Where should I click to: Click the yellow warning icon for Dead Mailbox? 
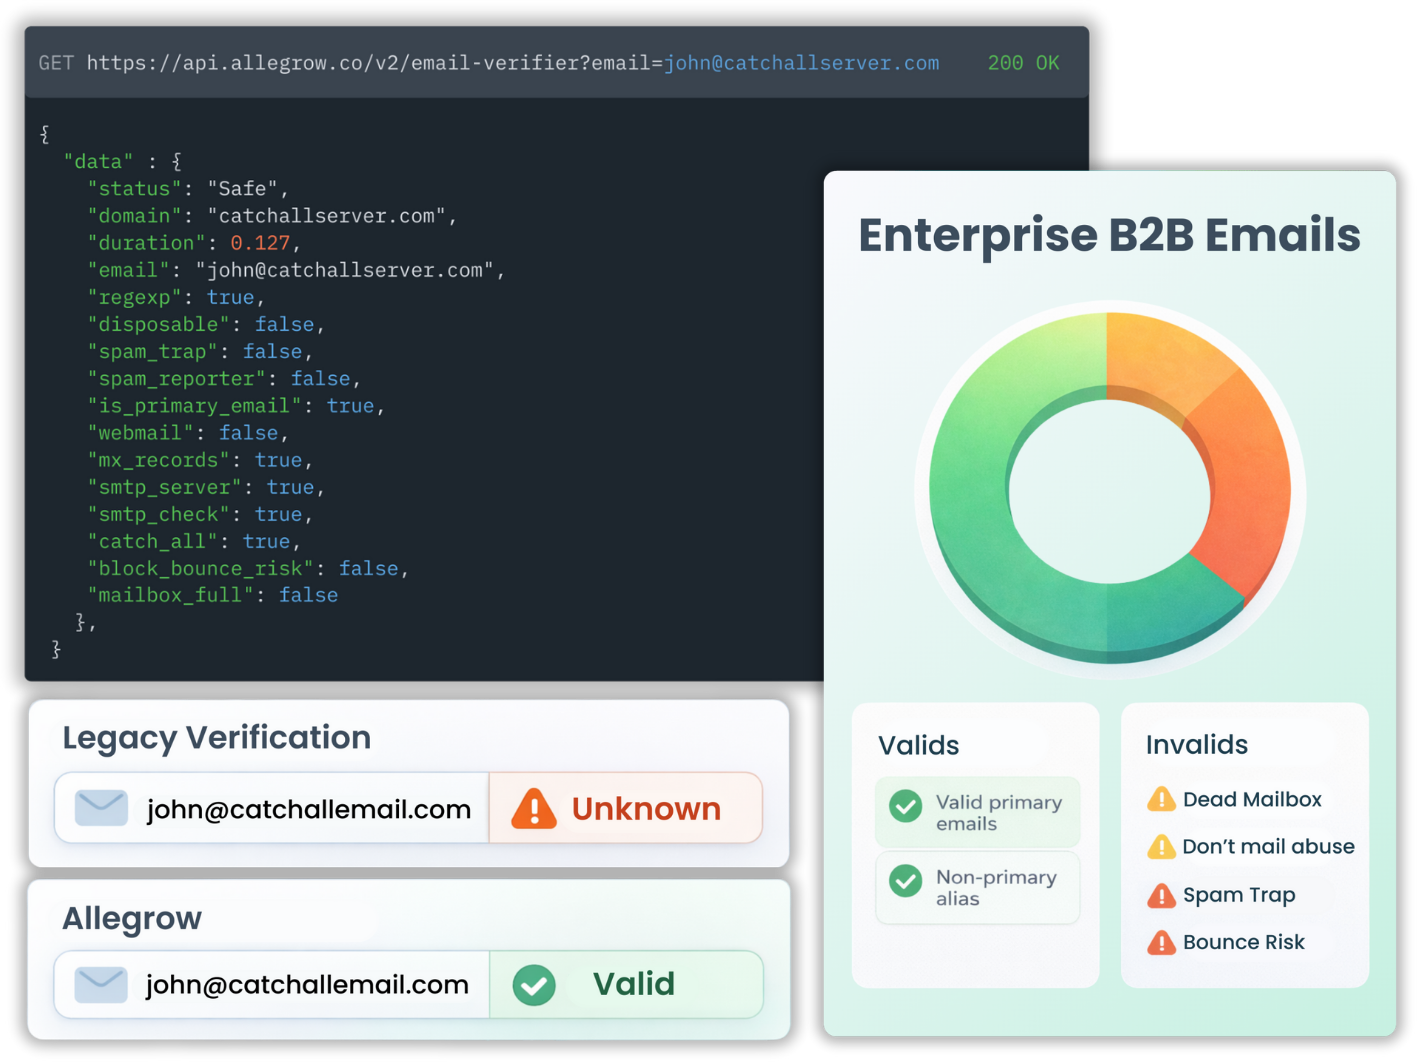click(x=1161, y=799)
